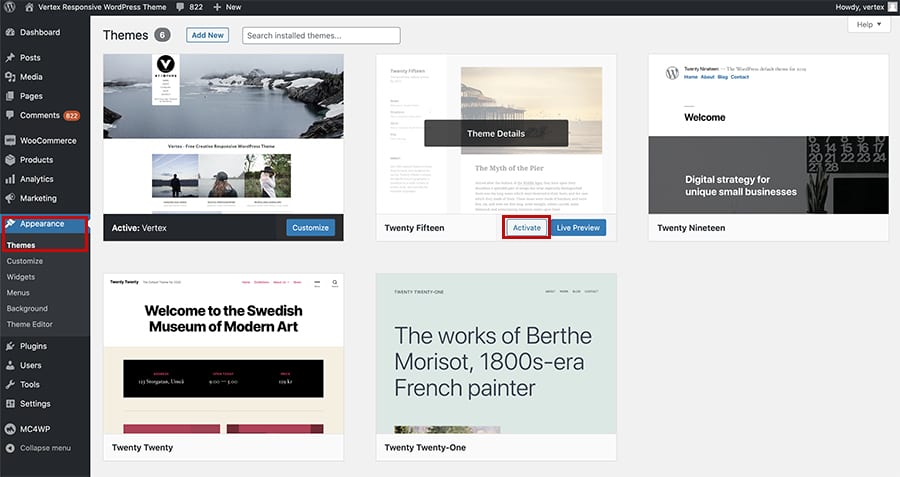Click the Users person icon
Image resolution: width=900 pixels, height=477 pixels.
click(10, 365)
